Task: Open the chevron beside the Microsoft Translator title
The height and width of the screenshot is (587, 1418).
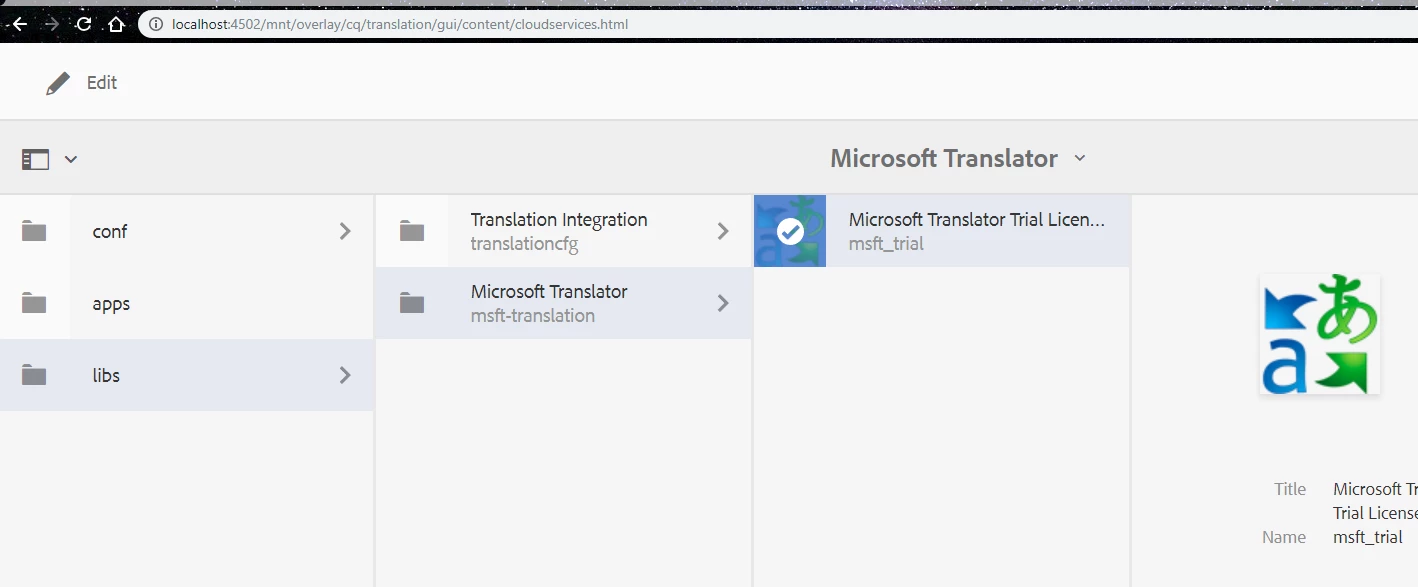Action: pyautogui.click(x=1080, y=158)
